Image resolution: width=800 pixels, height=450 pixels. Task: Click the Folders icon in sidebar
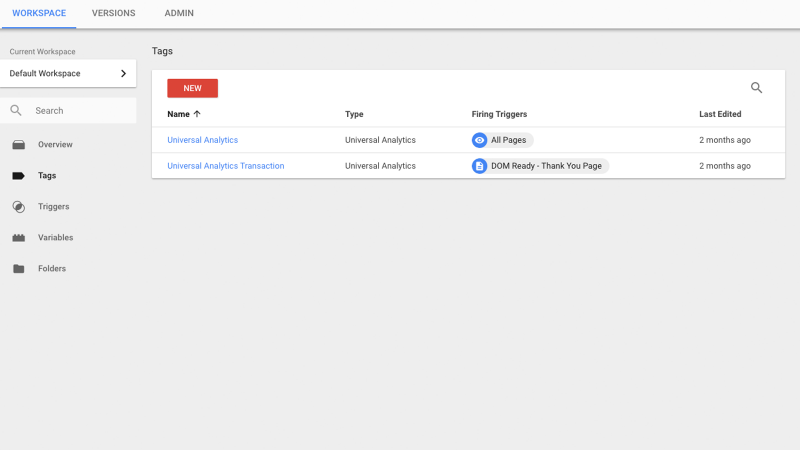point(19,269)
